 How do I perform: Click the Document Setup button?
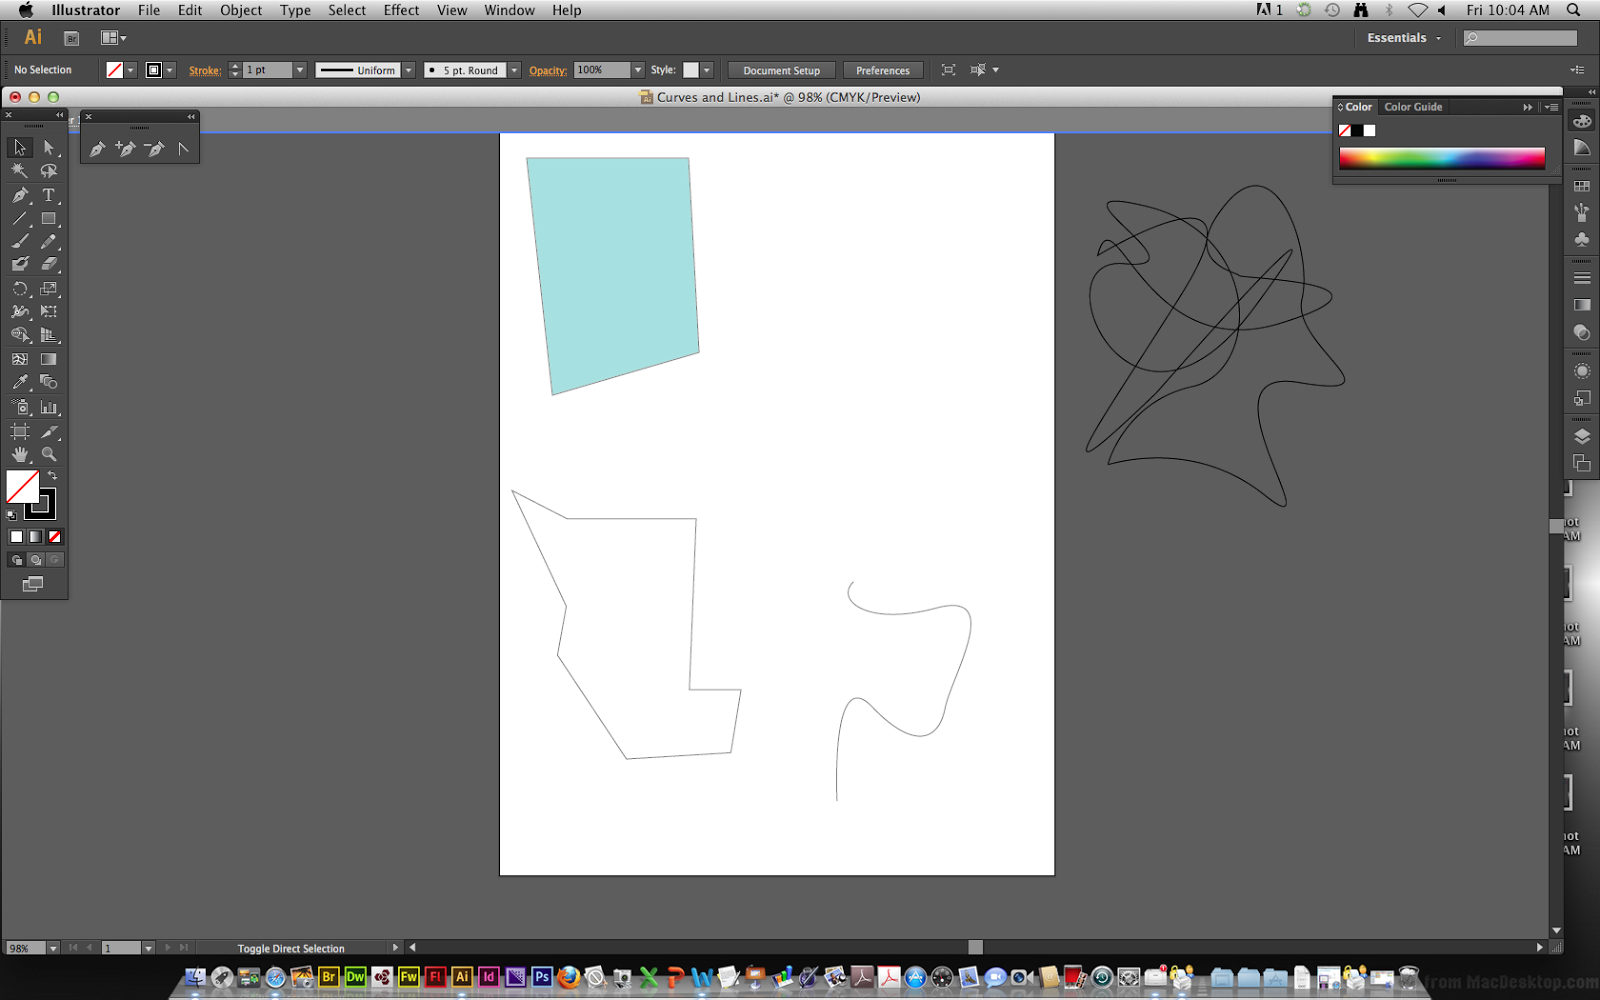pyautogui.click(x=781, y=70)
